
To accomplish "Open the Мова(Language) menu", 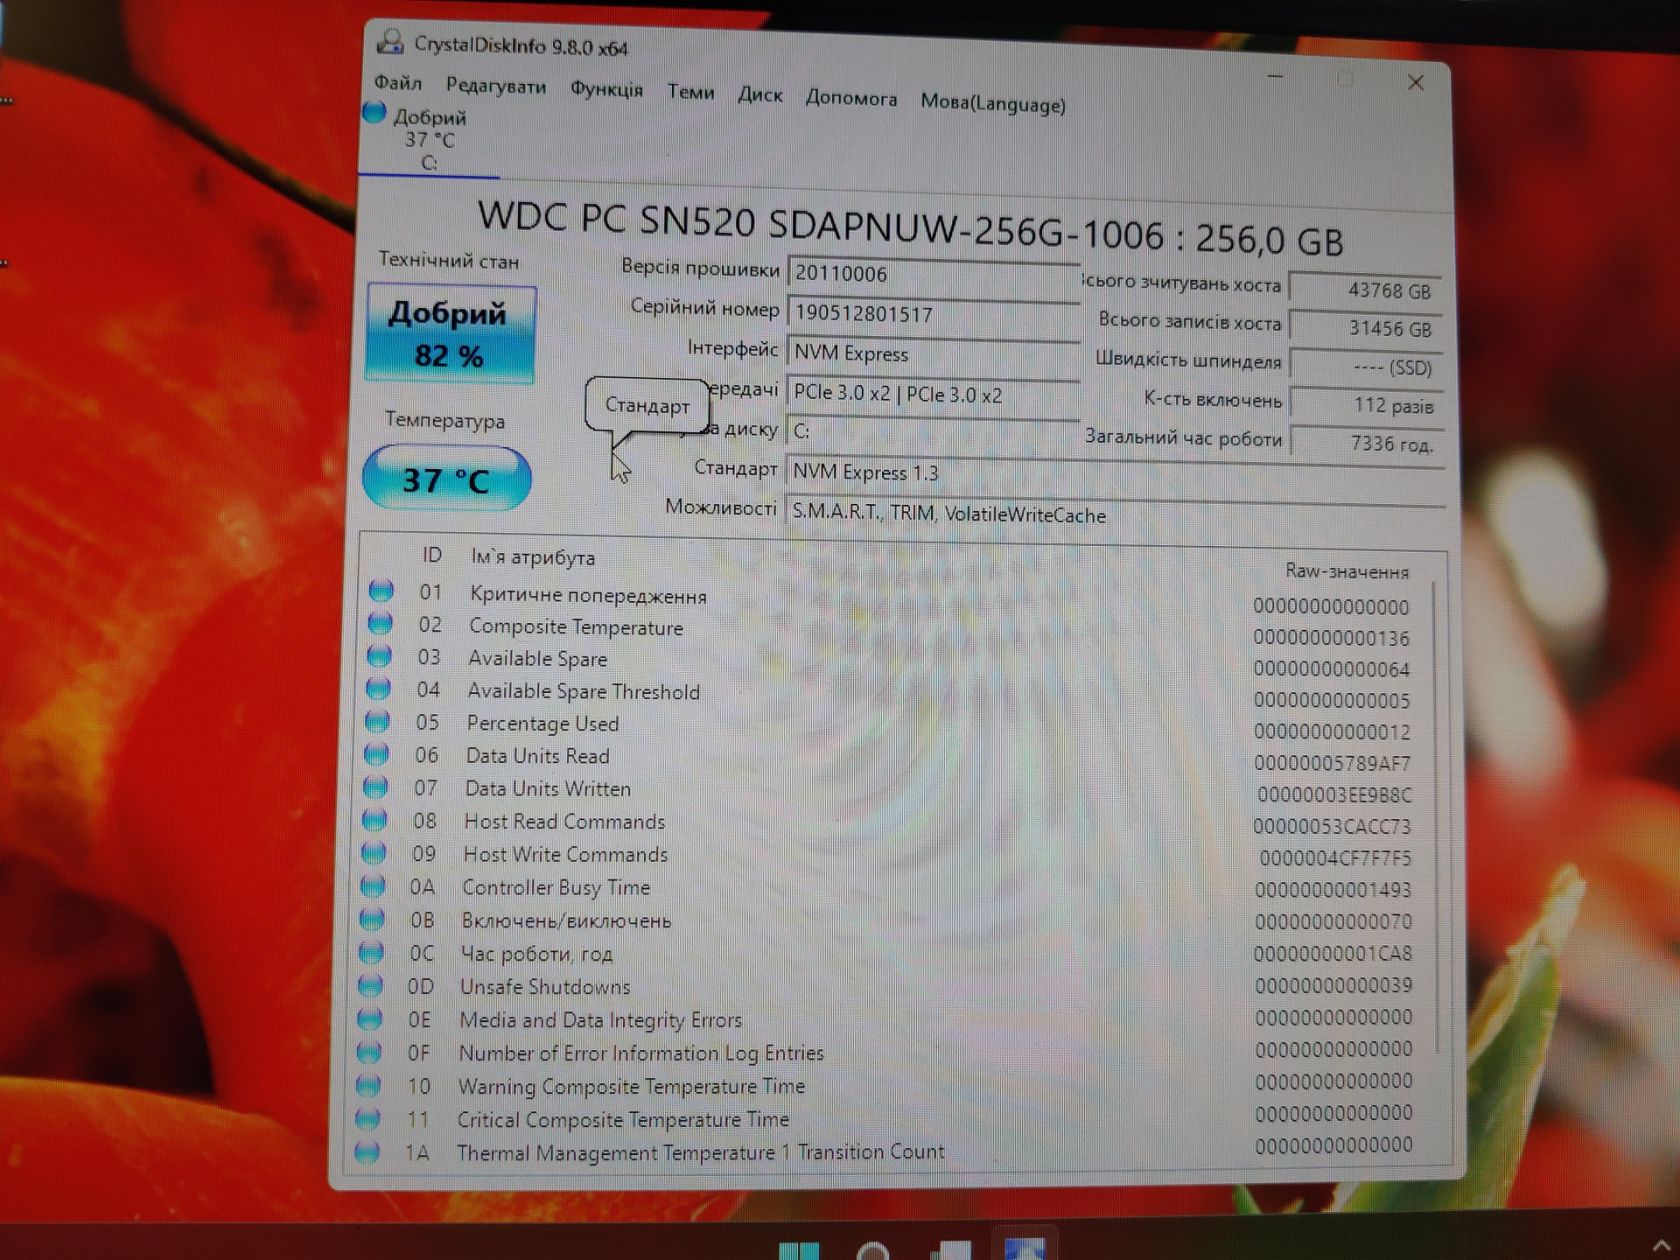I will [993, 104].
